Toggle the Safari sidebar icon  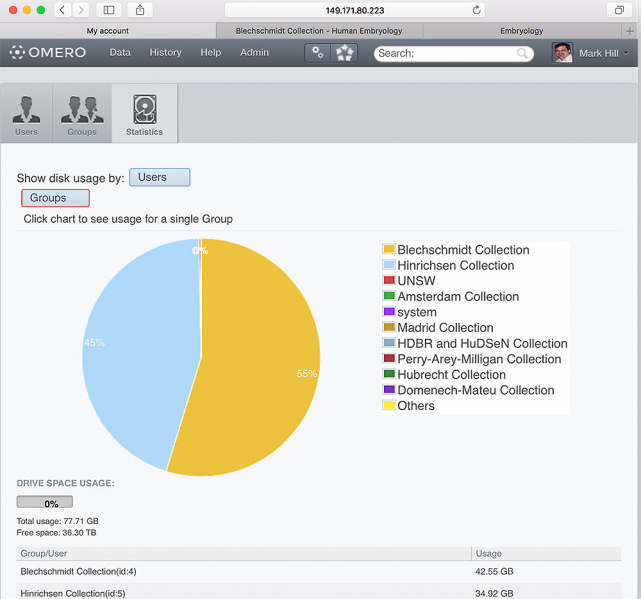coord(108,10)
